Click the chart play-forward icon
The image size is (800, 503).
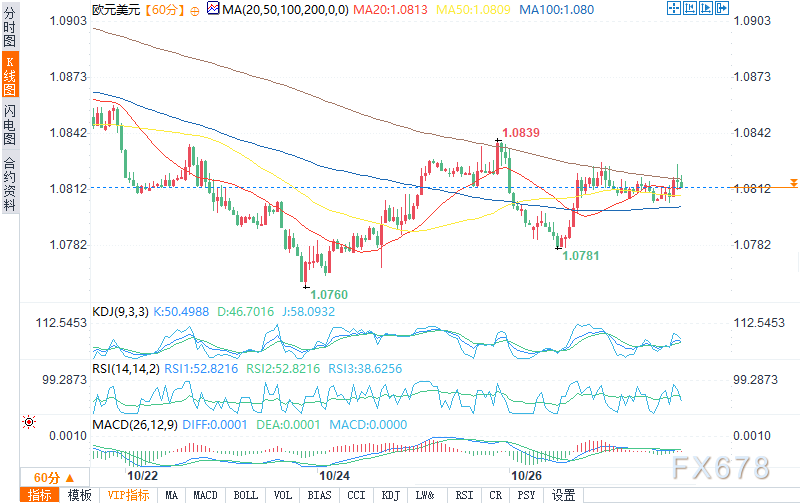(706, 8)
